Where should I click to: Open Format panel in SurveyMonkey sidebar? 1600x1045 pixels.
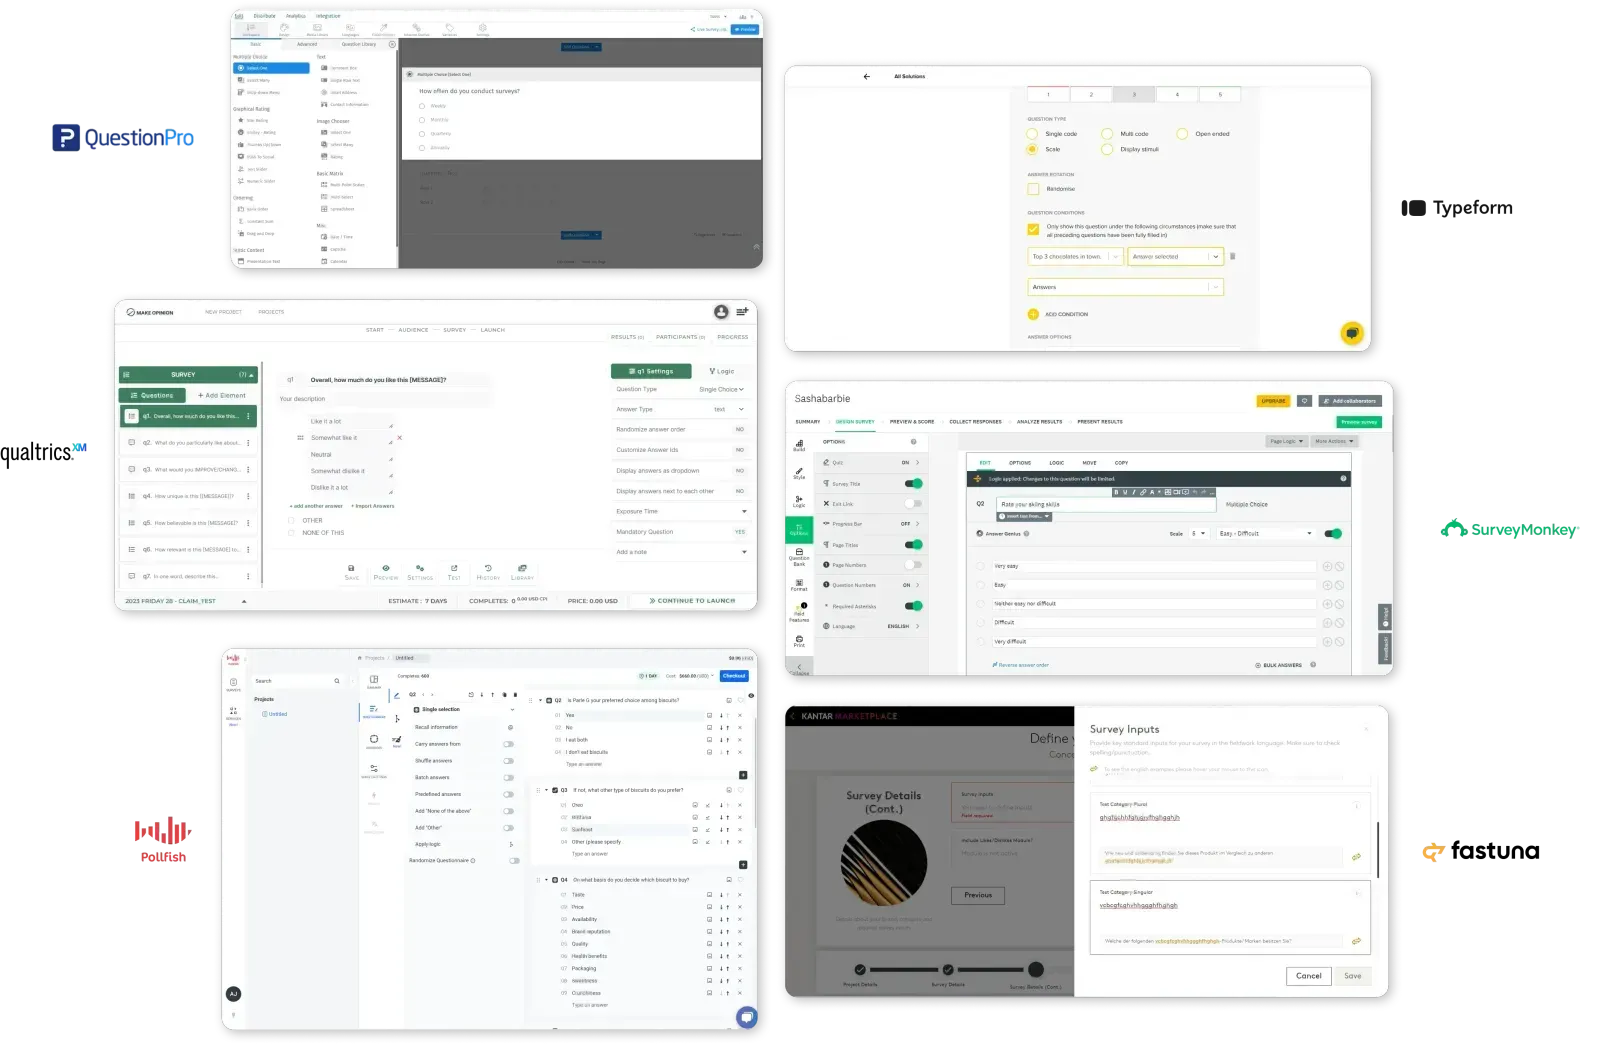coord(799,585)
